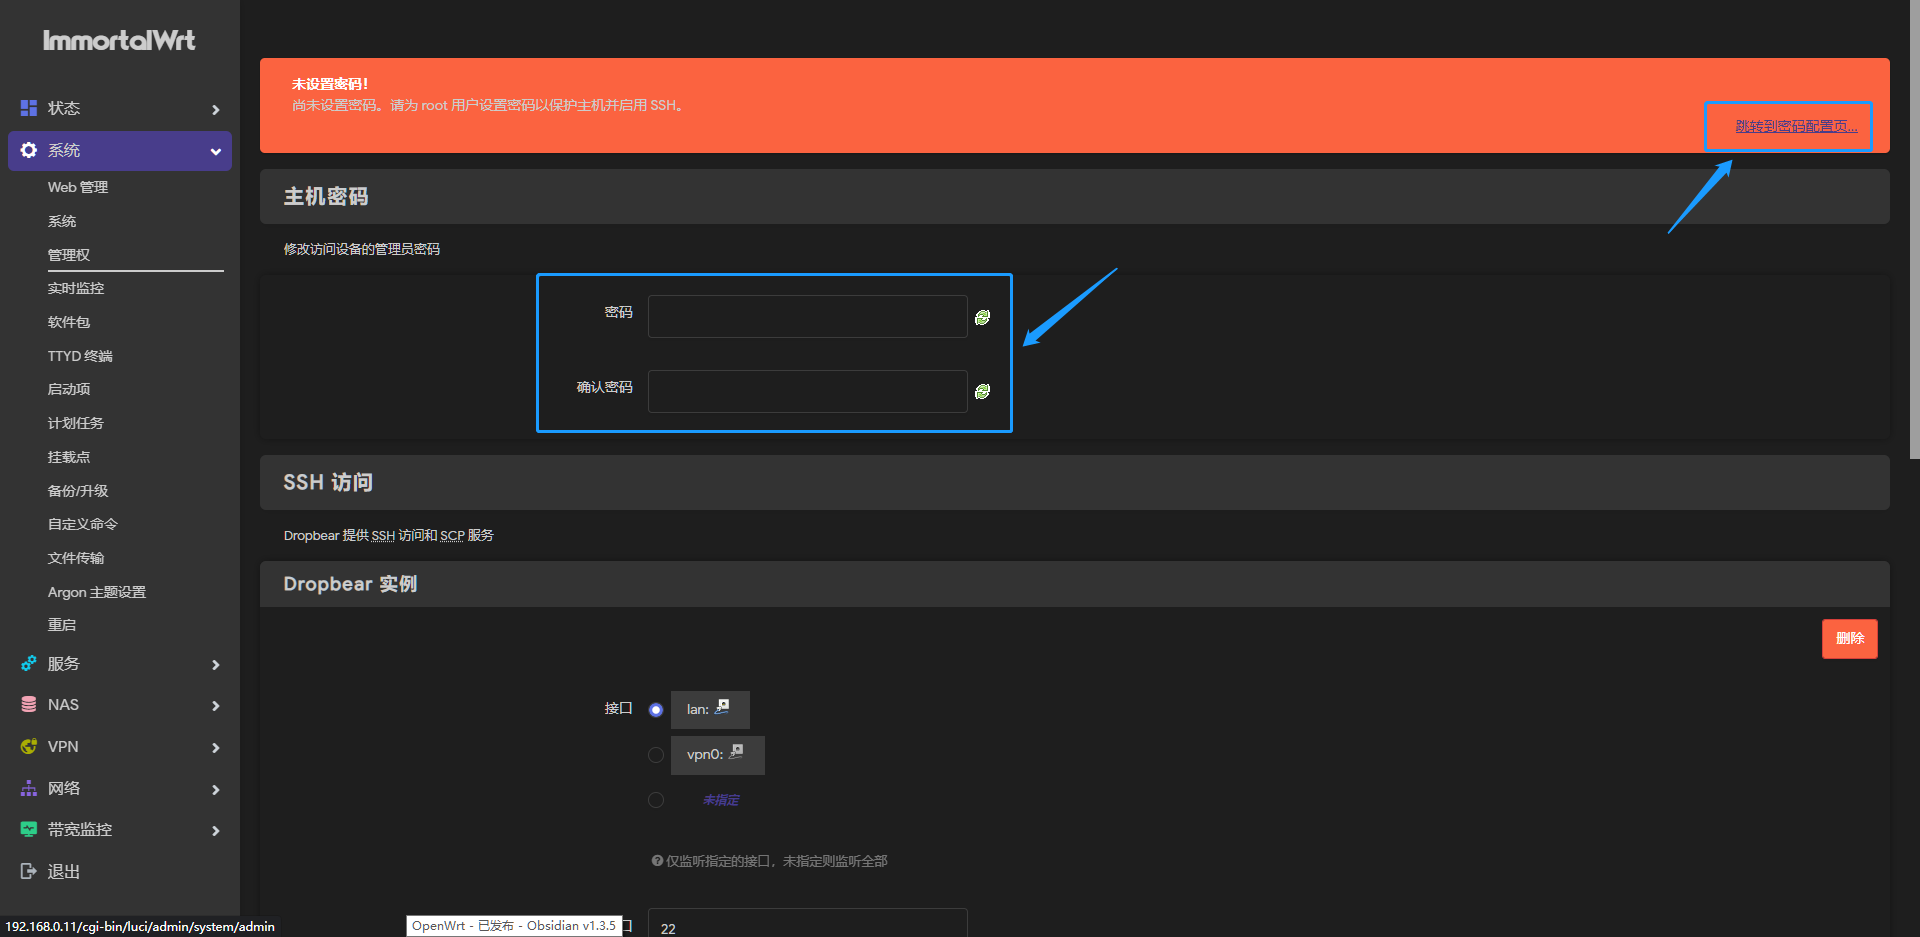The width and height of the screenshot is (1920, 937).
Task: Select the lan interface radio button
Action: click(656, 709)
